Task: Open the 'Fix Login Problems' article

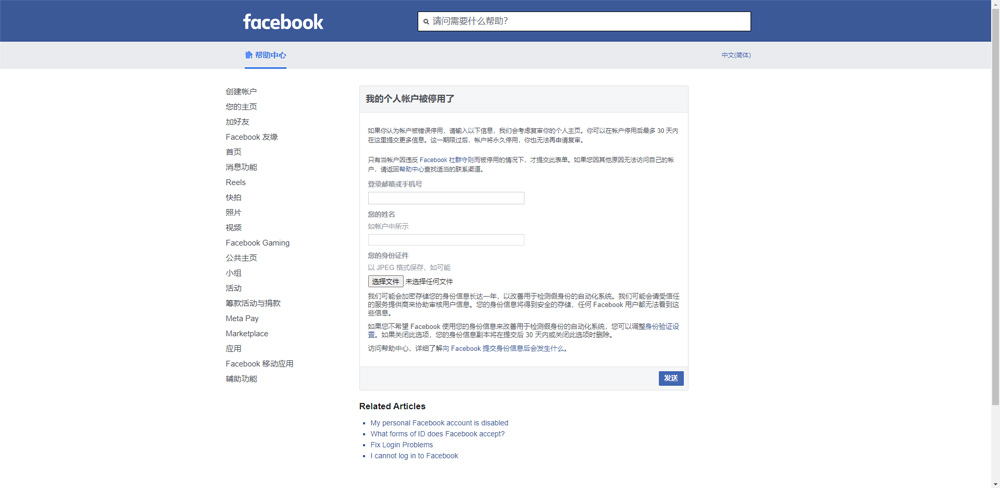Action: 401,445
